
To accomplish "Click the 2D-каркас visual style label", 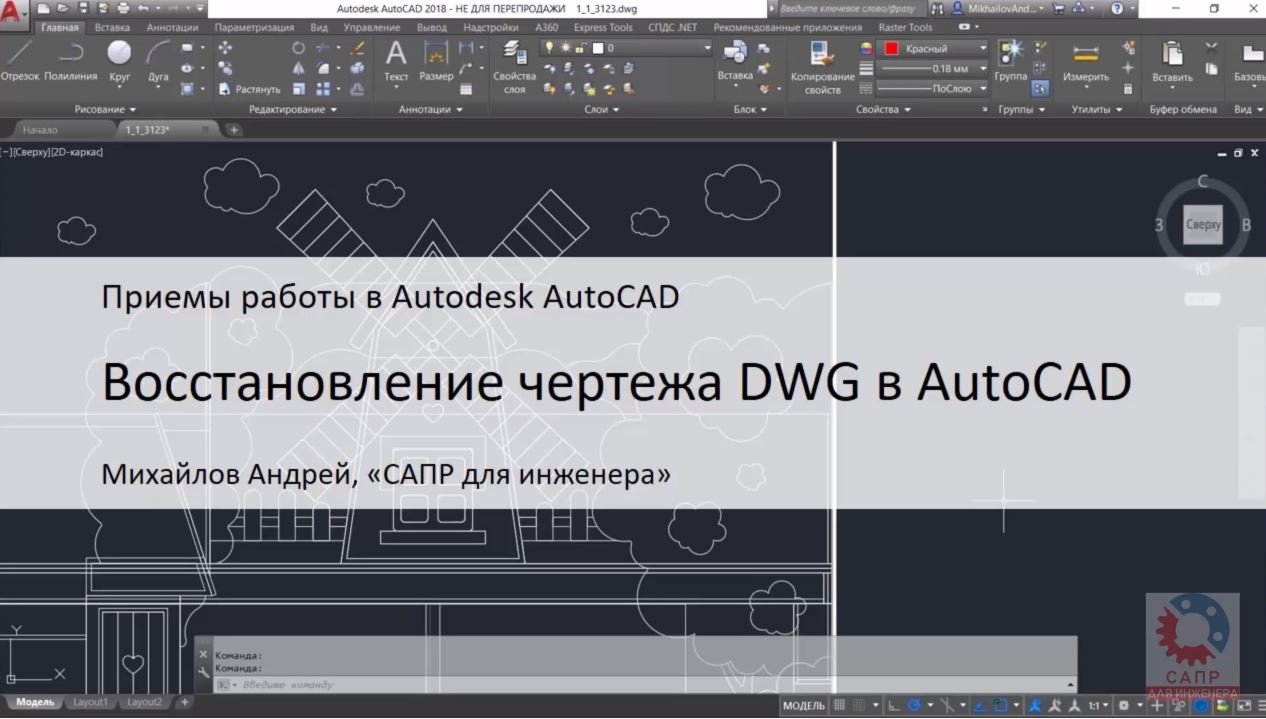I will [77, 152].
